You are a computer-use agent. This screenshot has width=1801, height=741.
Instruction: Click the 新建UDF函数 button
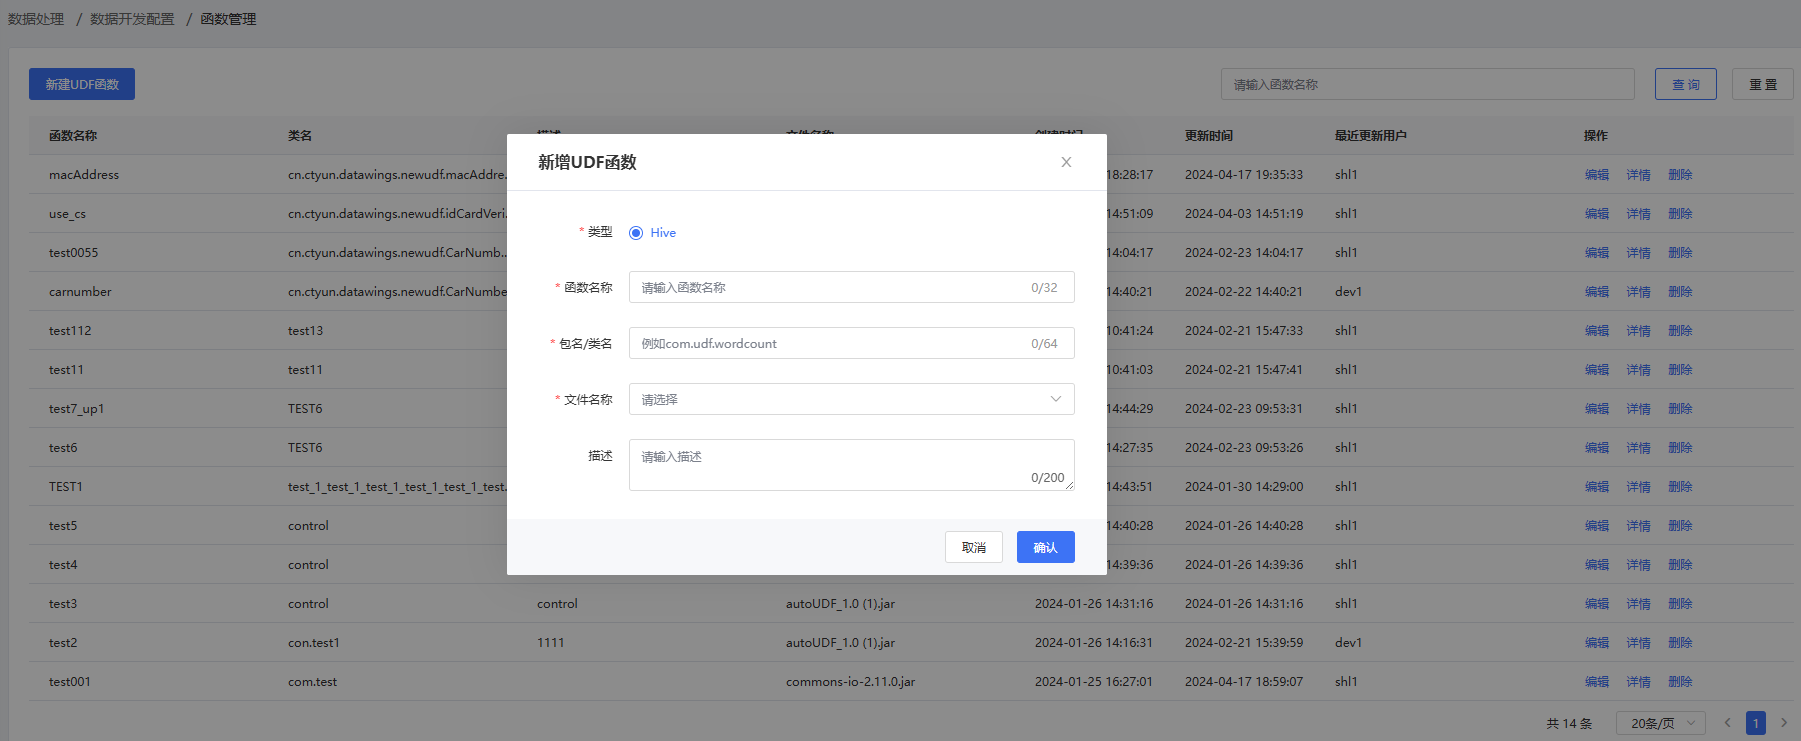click(82, 84)
